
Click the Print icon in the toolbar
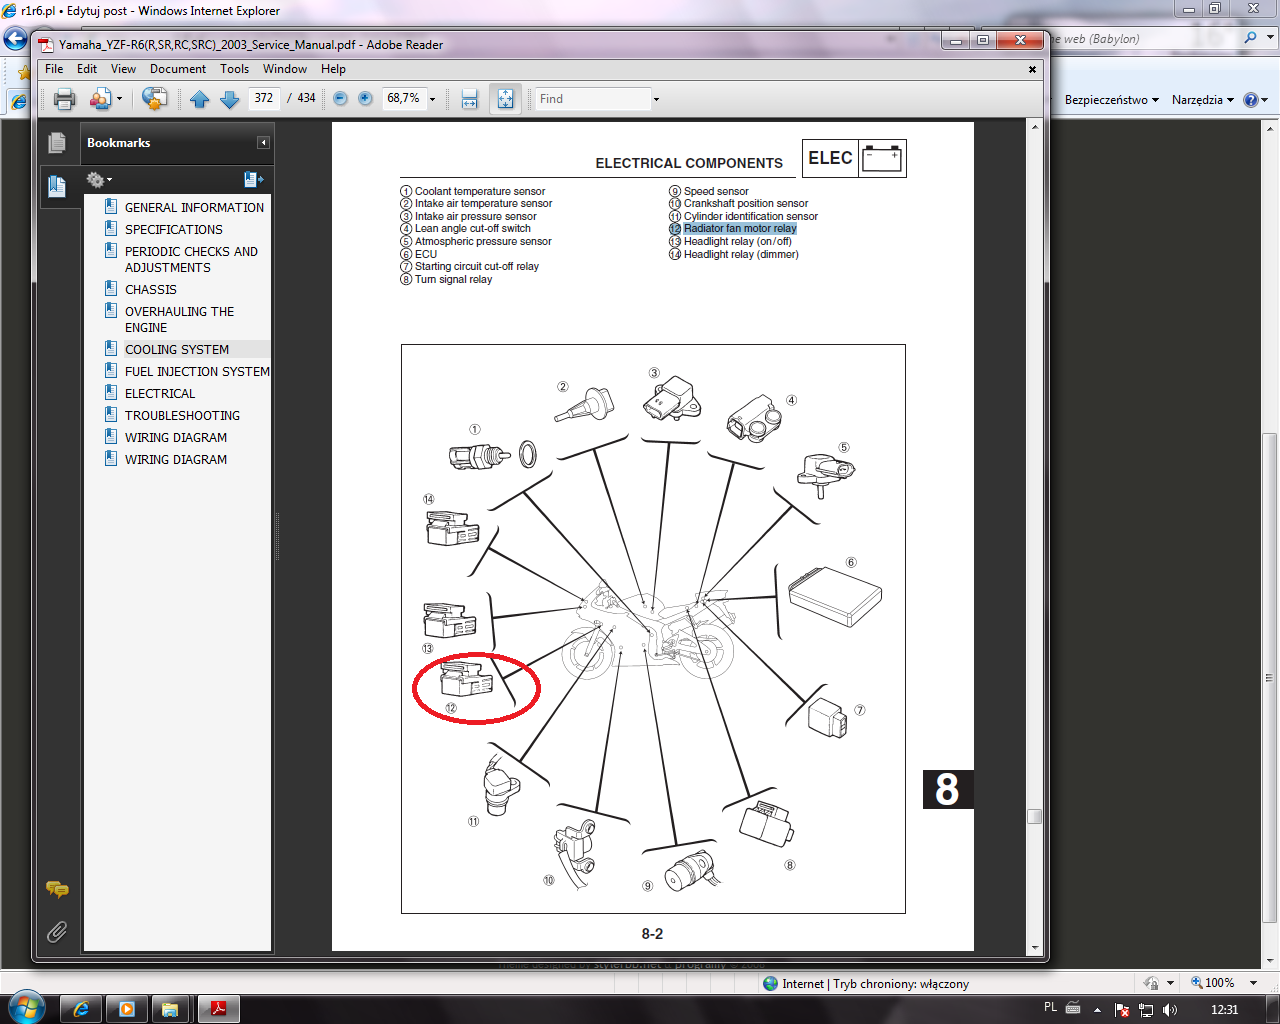(65, 99)
